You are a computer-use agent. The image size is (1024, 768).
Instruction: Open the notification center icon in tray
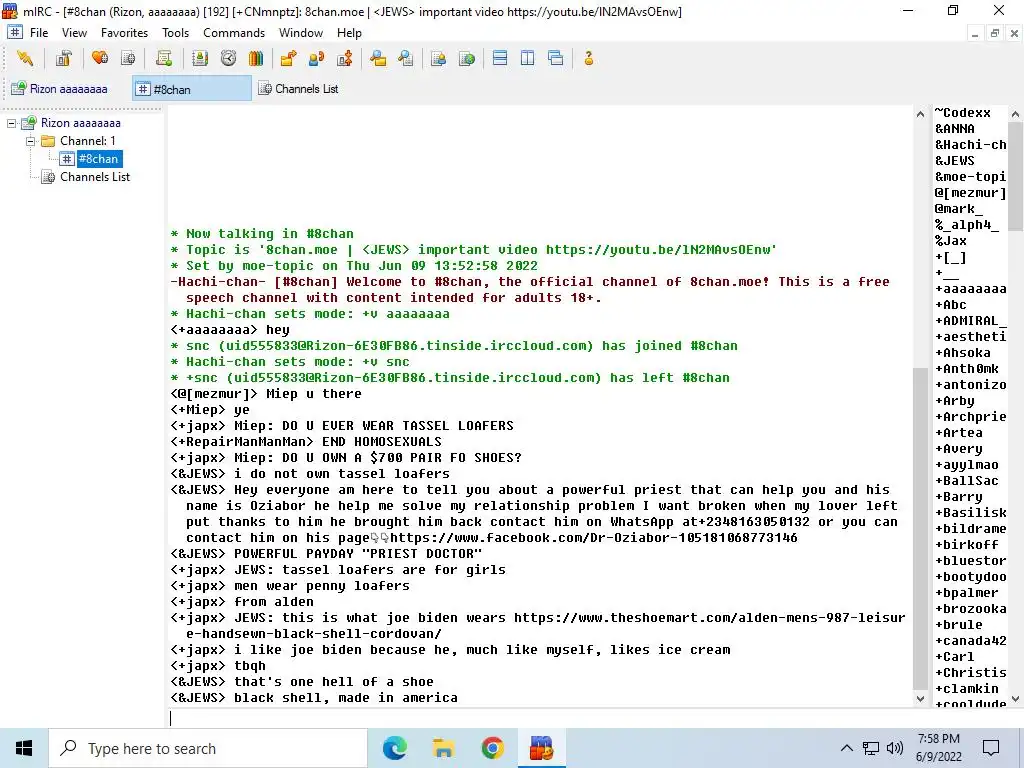[991, 748]
